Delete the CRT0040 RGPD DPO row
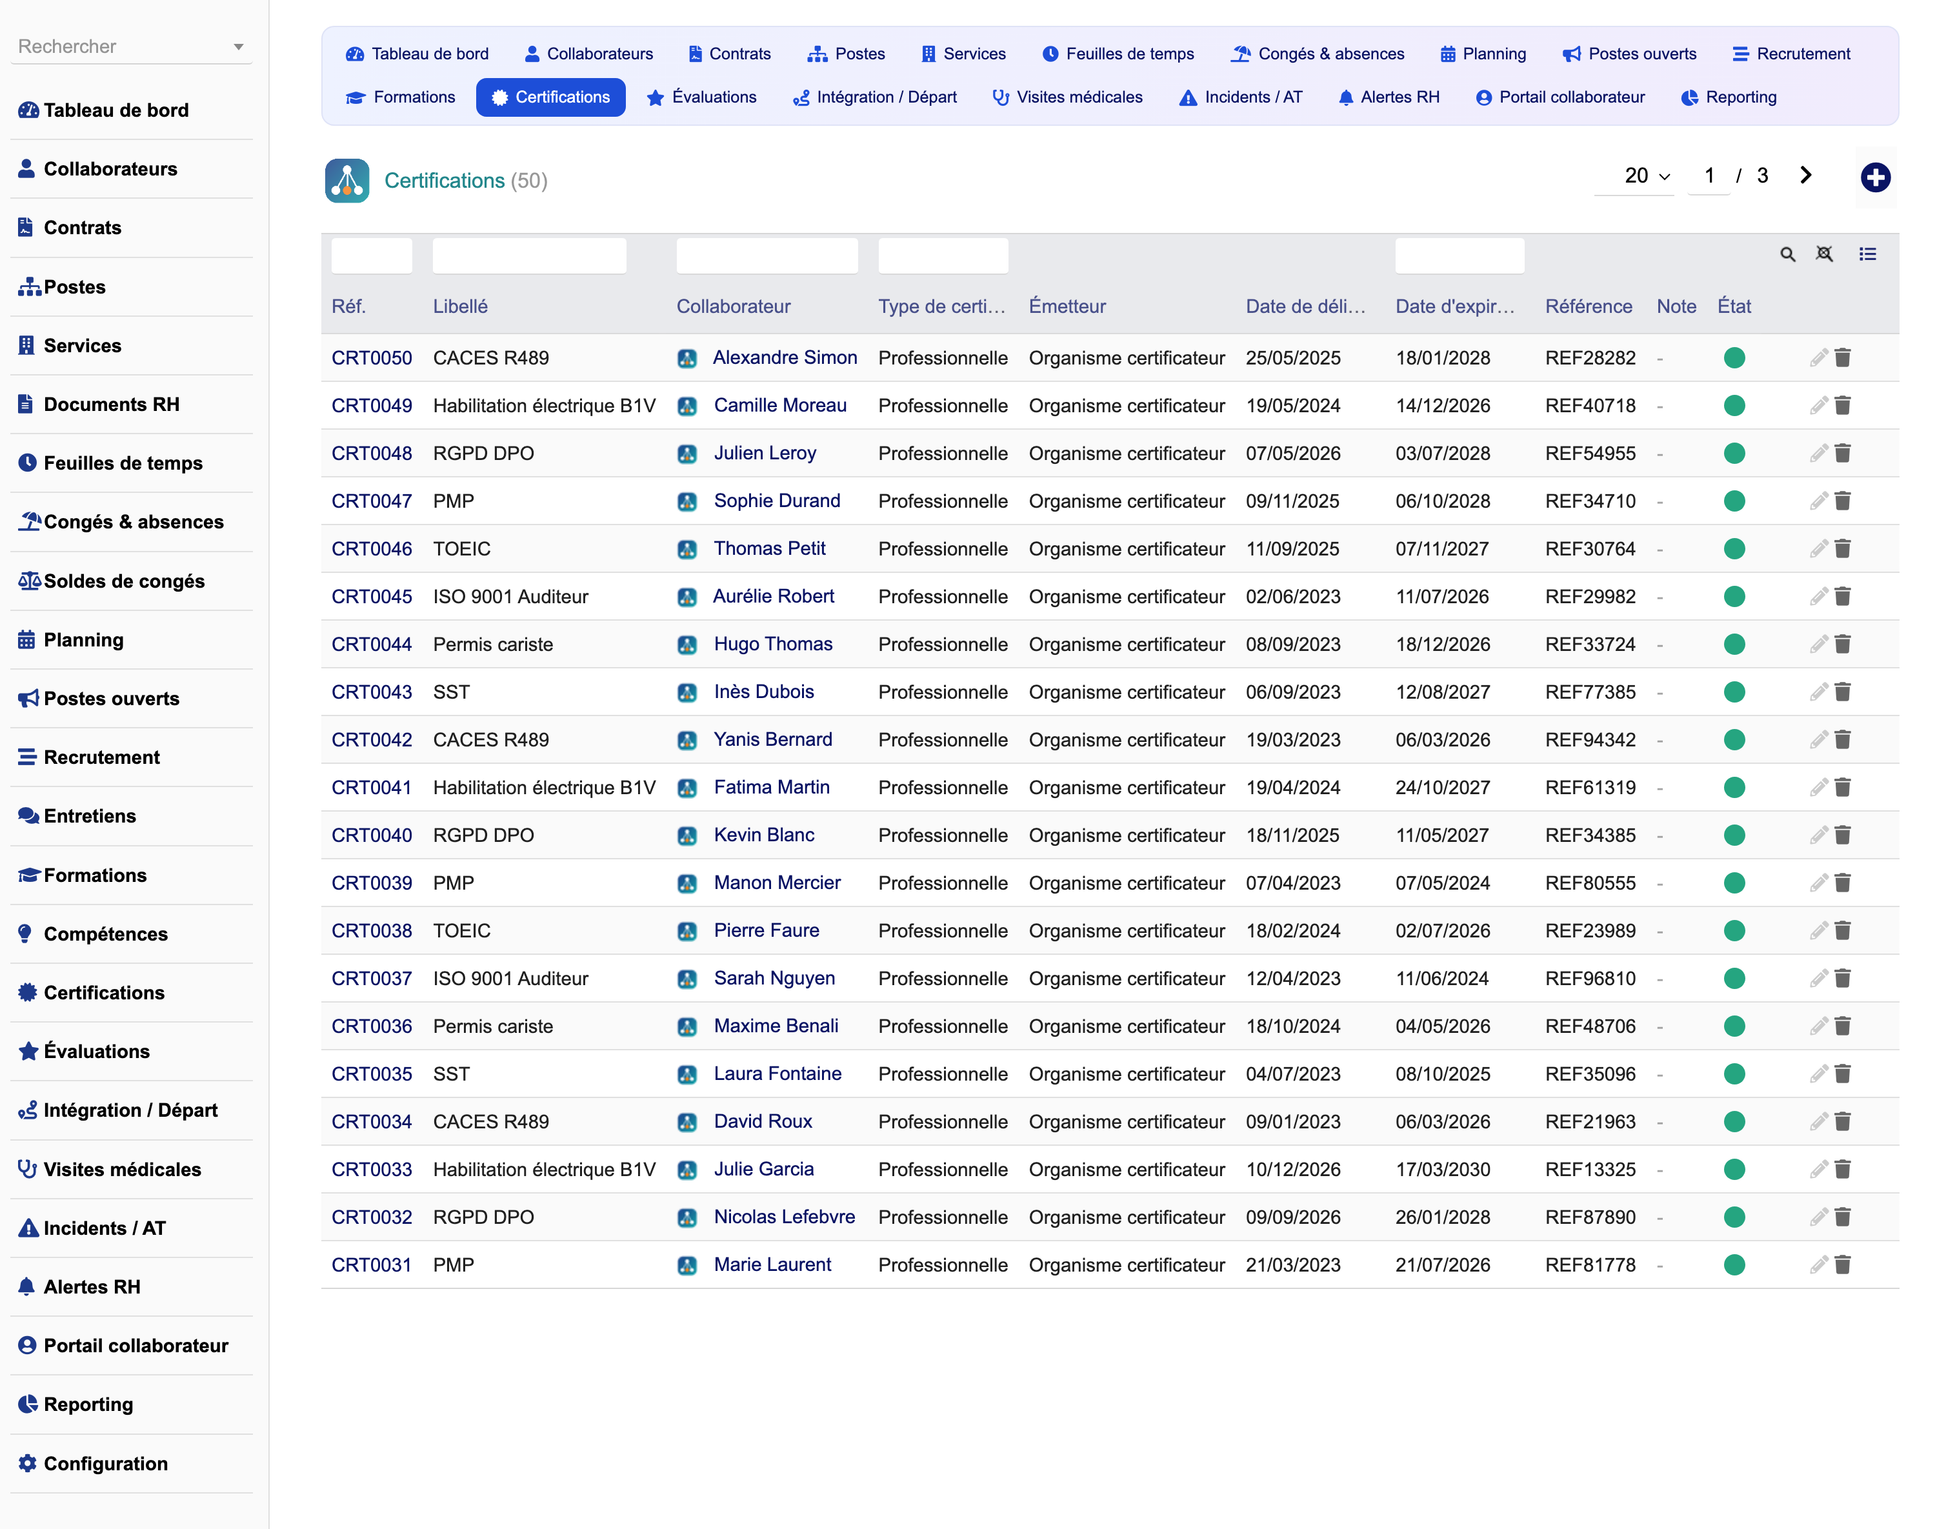 [x=1843, y=835]
